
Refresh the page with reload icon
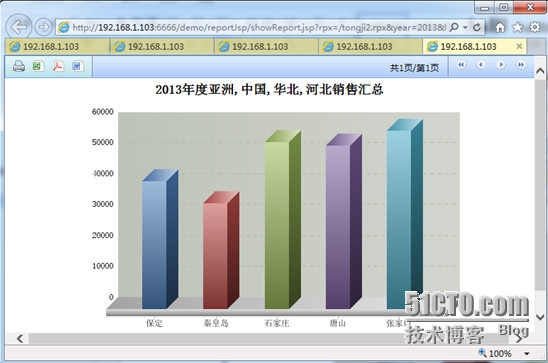point(477,27)
